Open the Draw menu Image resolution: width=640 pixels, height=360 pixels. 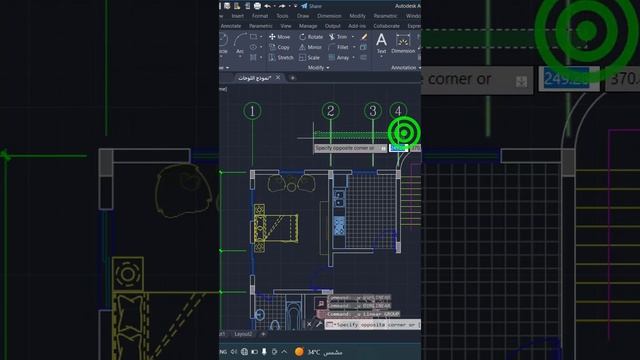click(x=303, y=16)
